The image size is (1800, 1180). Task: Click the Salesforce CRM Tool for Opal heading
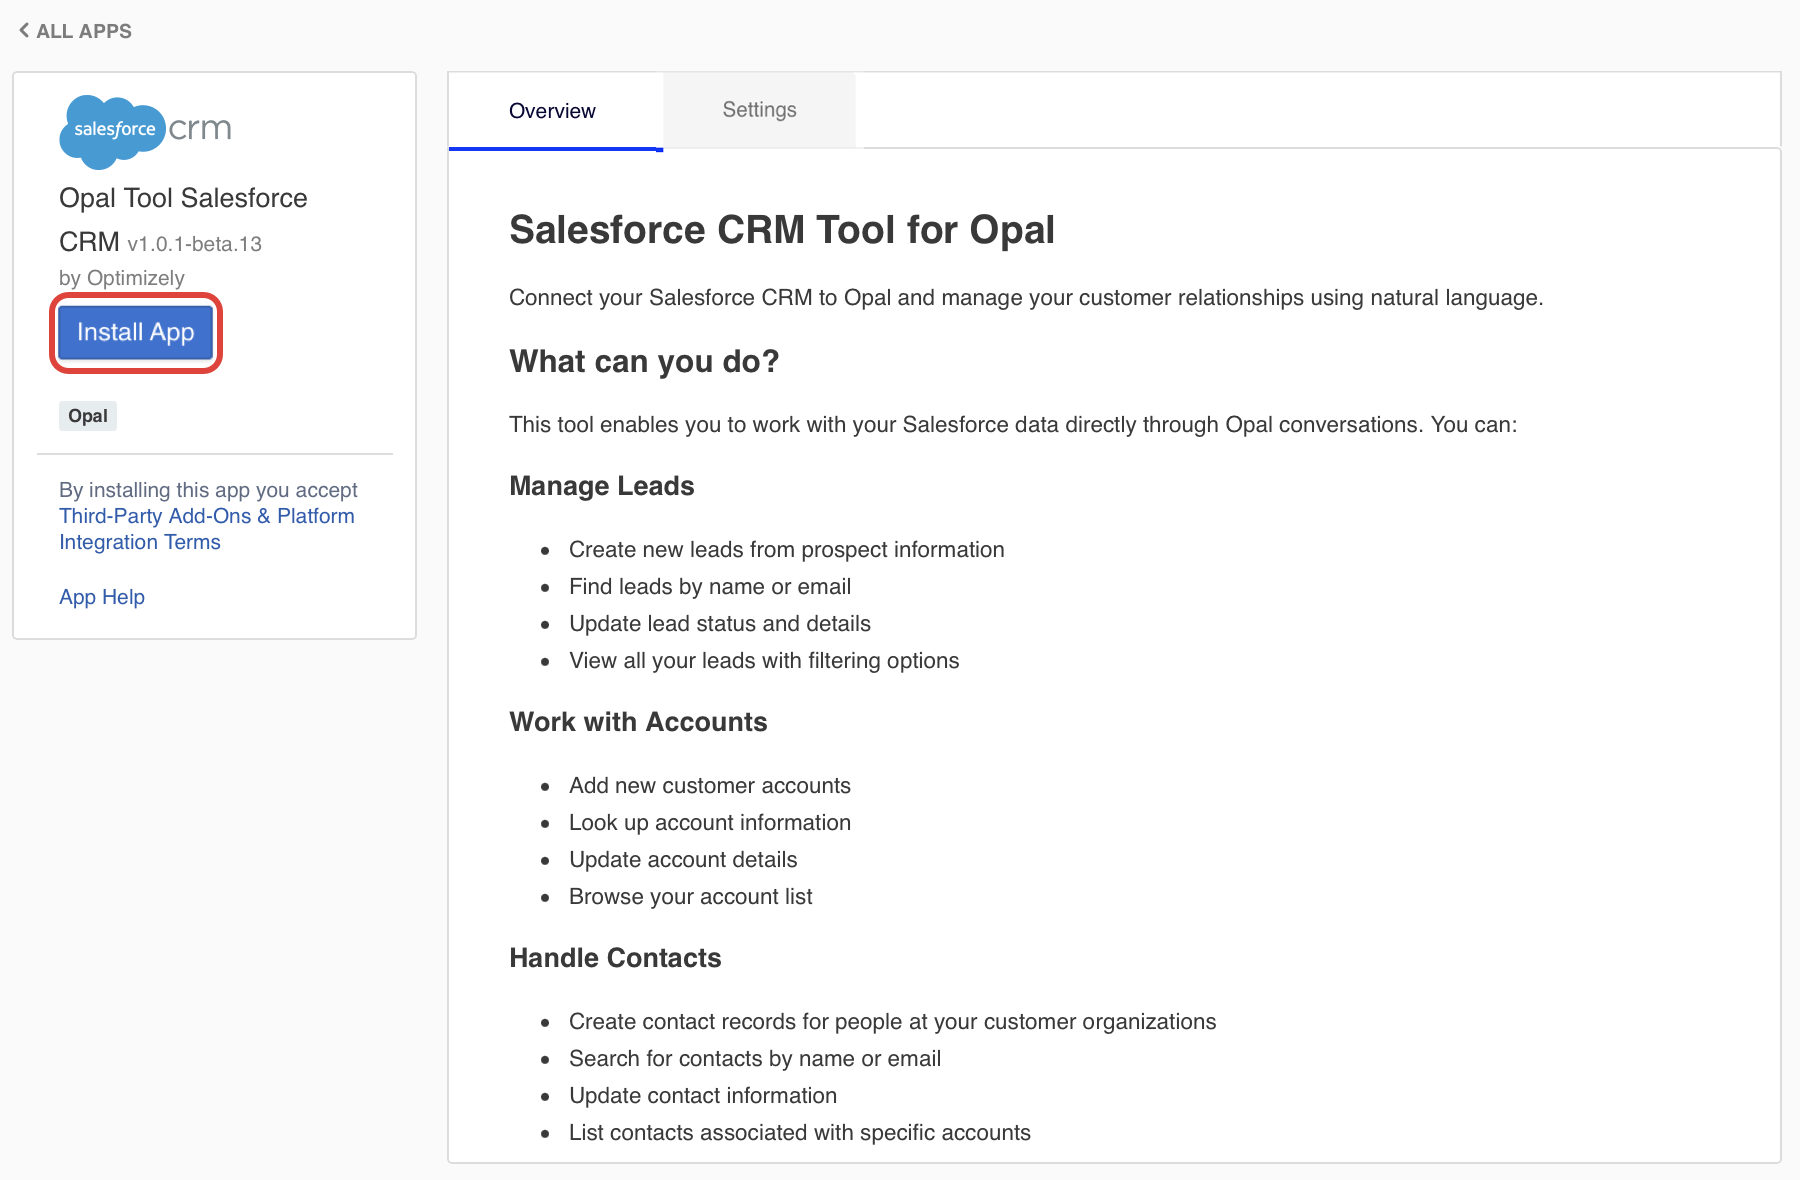click(781, 230)
